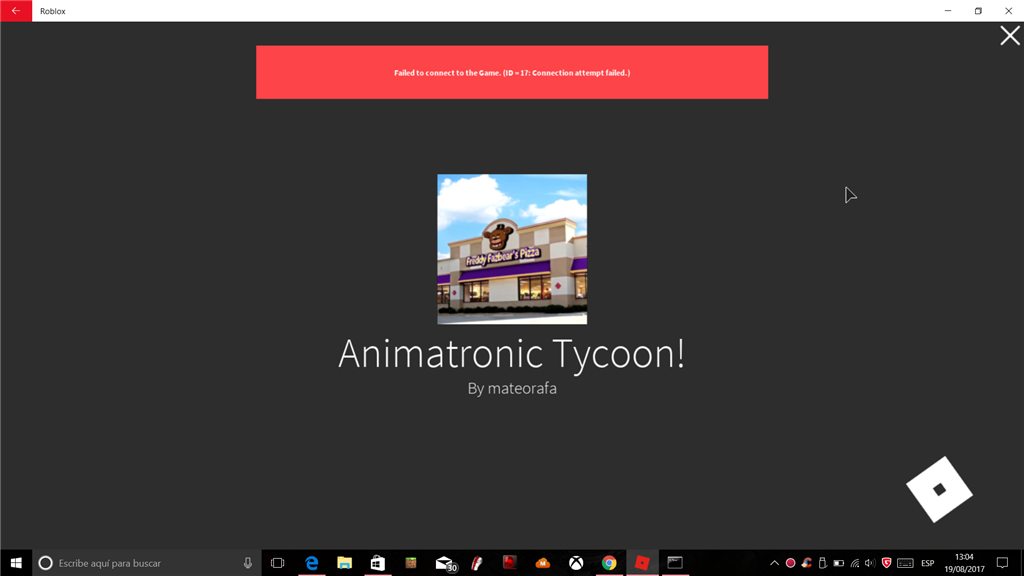Open Microsoft Store from the taskbar
The height and width of the screenshot is (576, 1024).
click(x=377, y=563)
